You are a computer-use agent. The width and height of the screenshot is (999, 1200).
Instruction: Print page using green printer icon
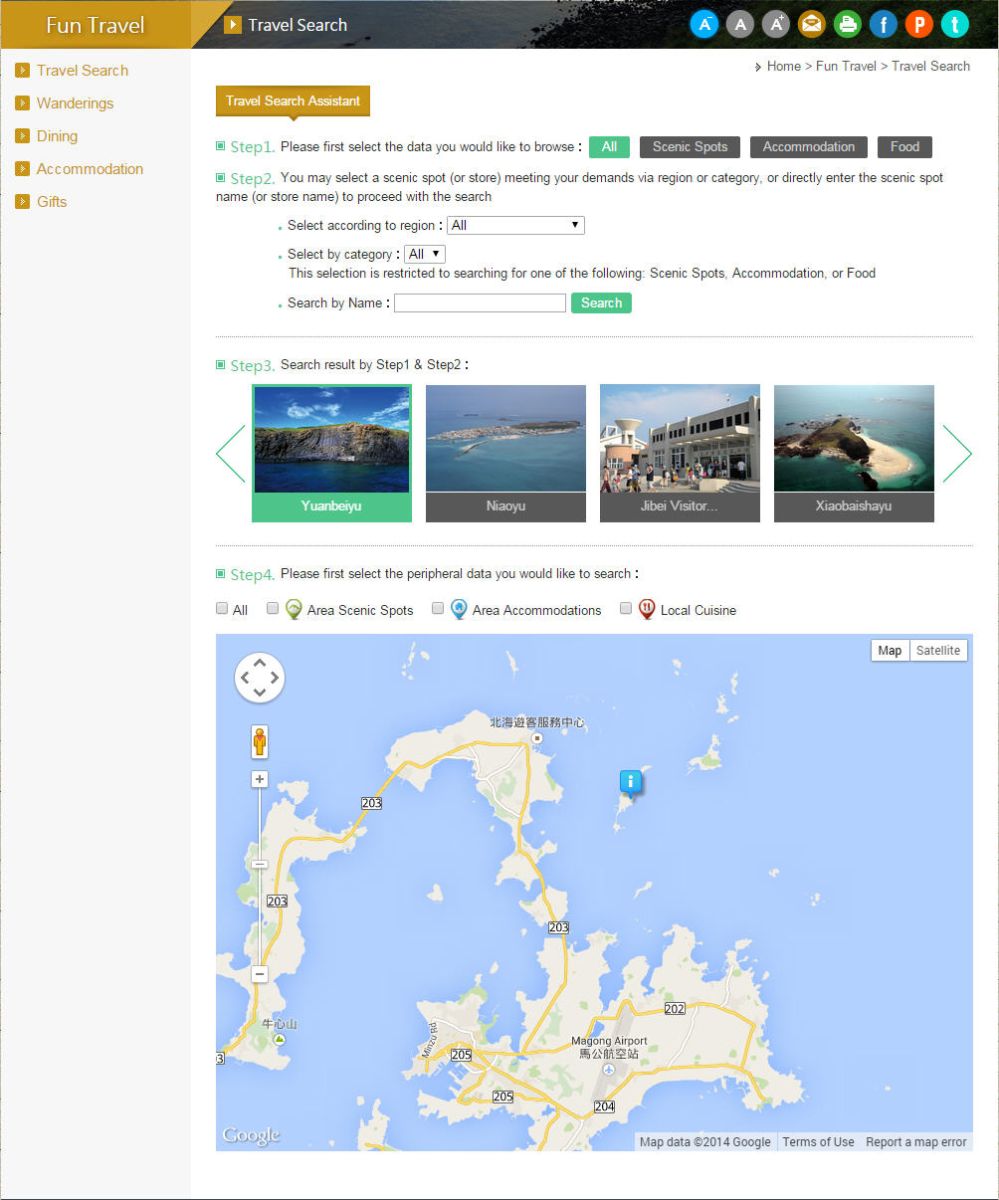[848, 24]
